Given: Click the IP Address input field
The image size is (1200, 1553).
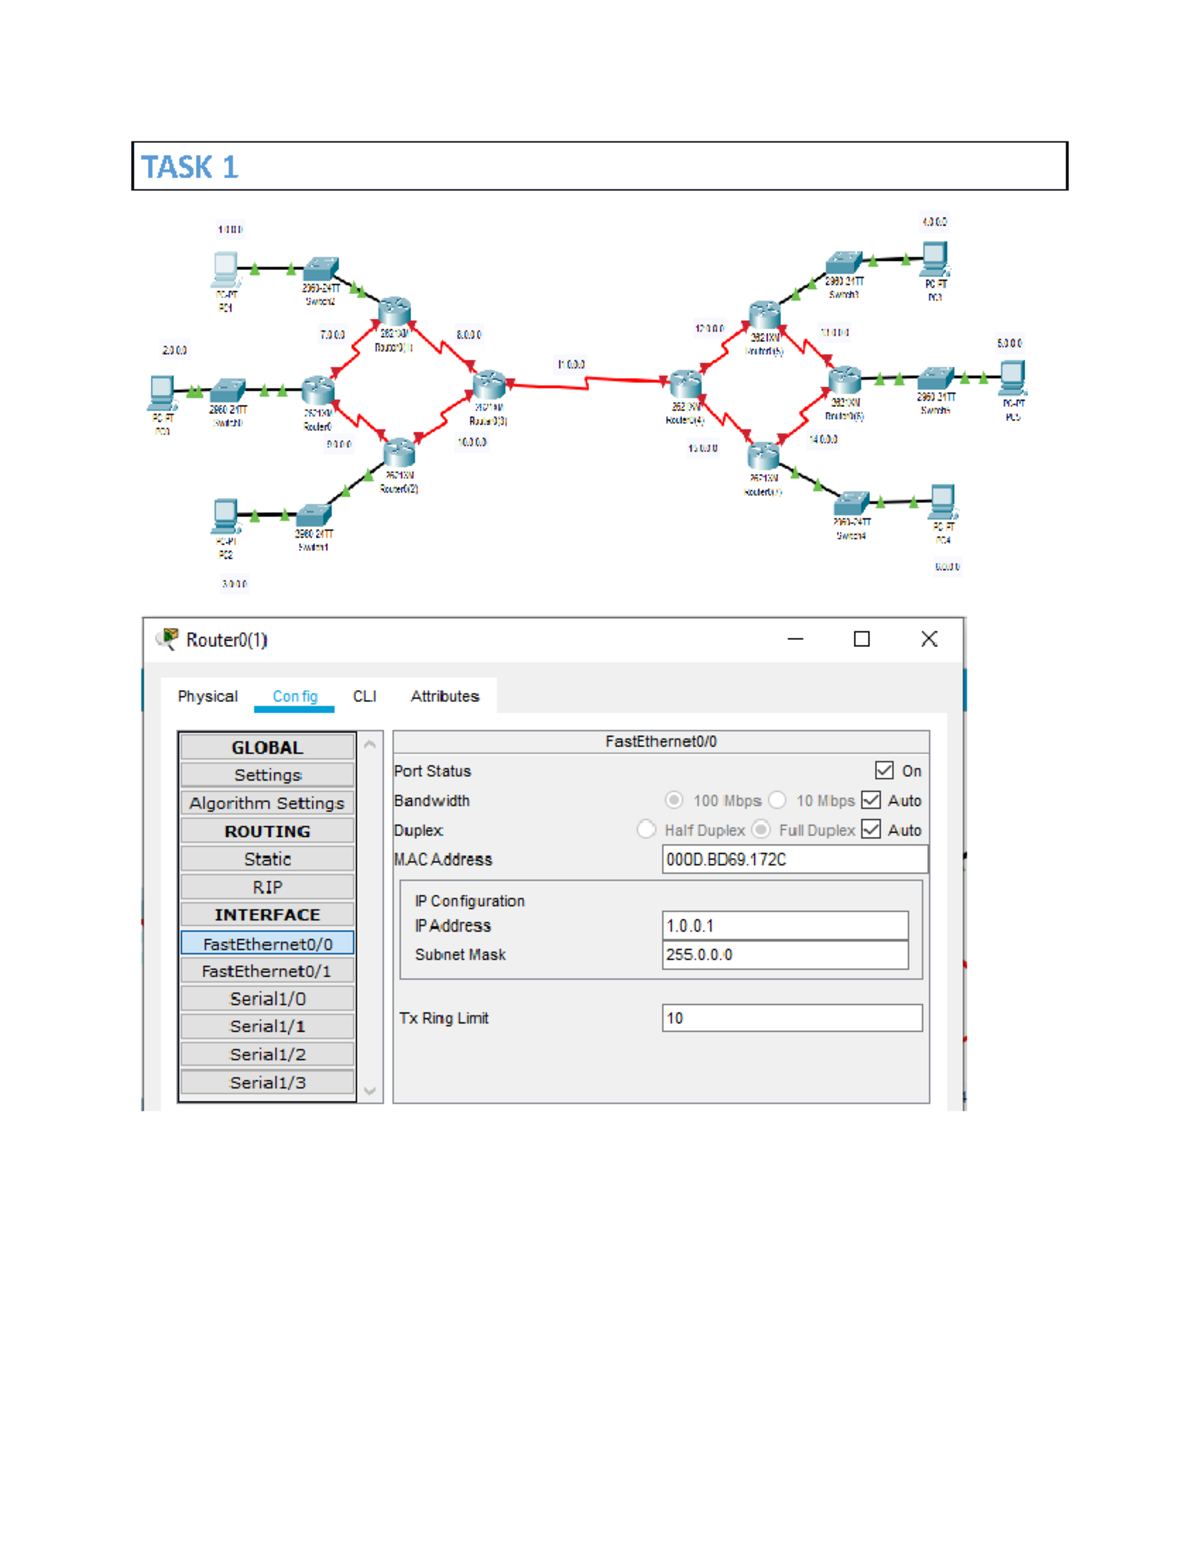Looking at the screenshot, I should tap(786, 925).
